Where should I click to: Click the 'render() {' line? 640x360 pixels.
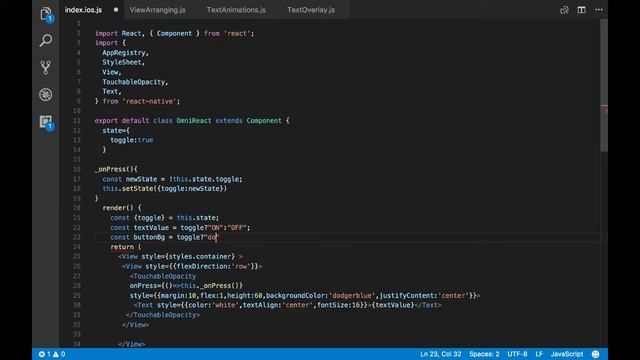tap(122, 208)
